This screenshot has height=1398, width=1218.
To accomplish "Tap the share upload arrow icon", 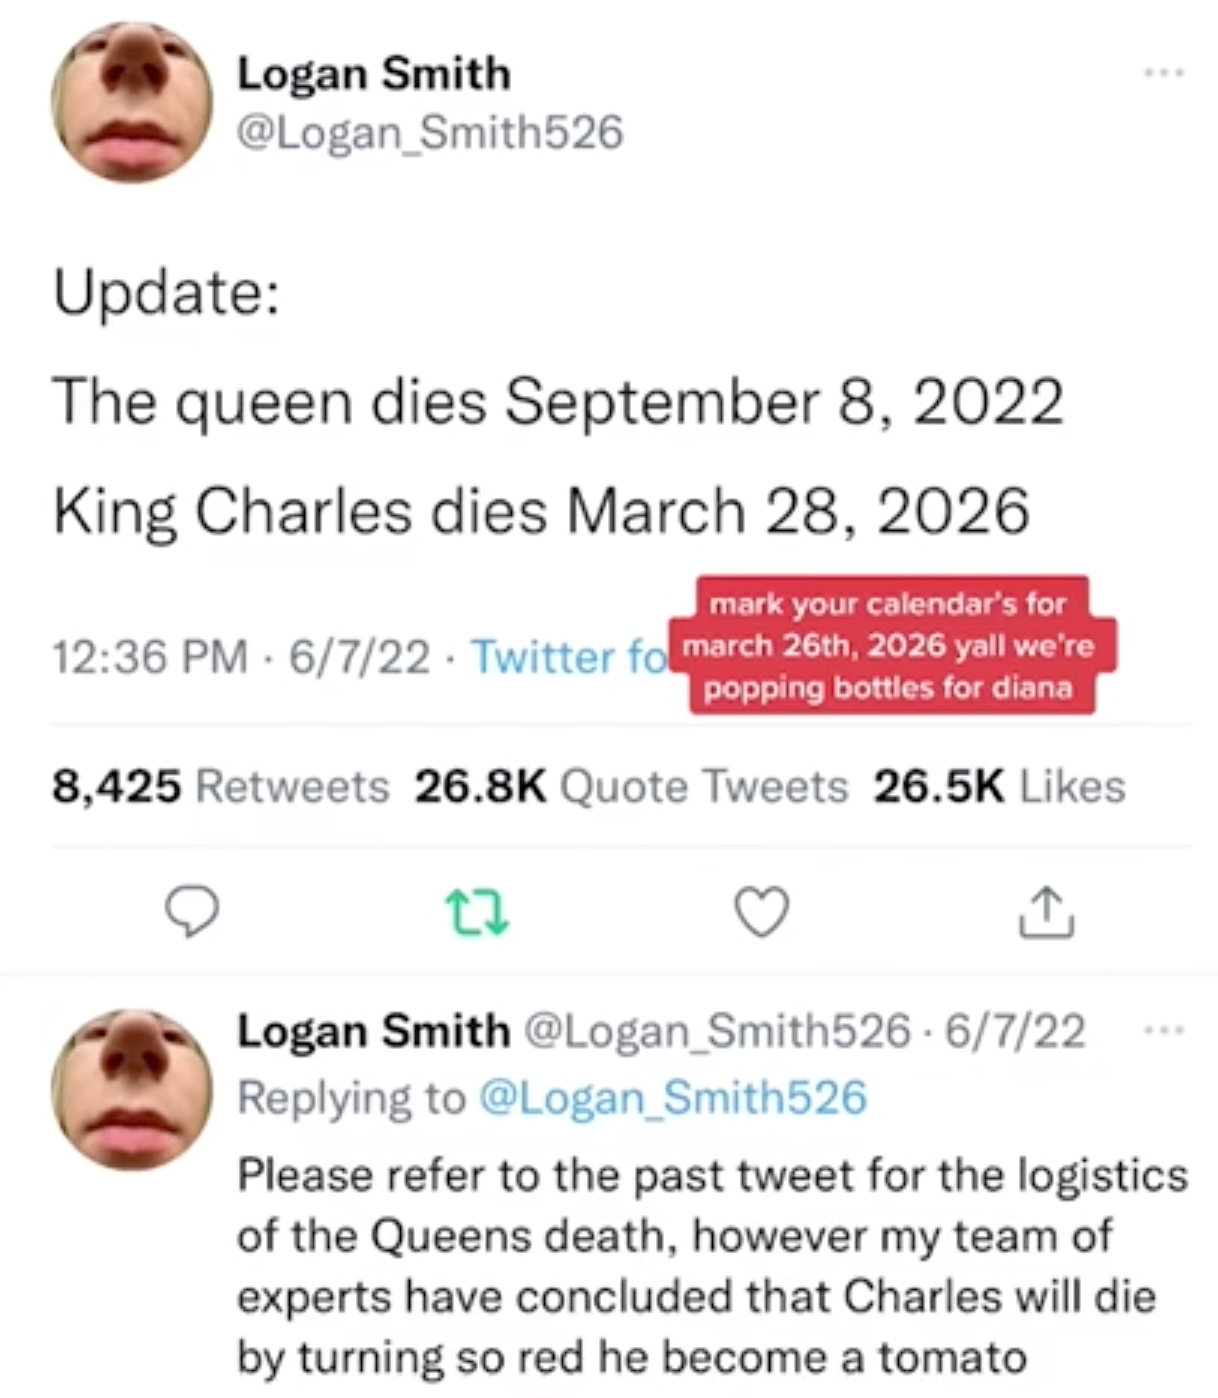I will click(1046, 911).
